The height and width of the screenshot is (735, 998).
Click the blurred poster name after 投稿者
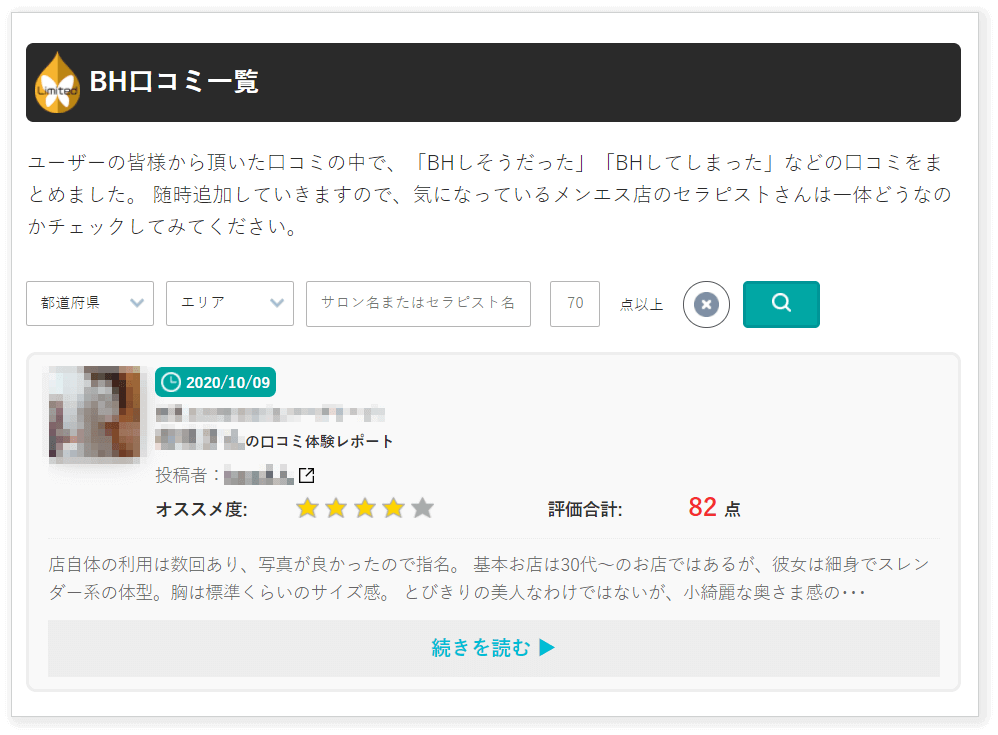(x=258, y=475)
